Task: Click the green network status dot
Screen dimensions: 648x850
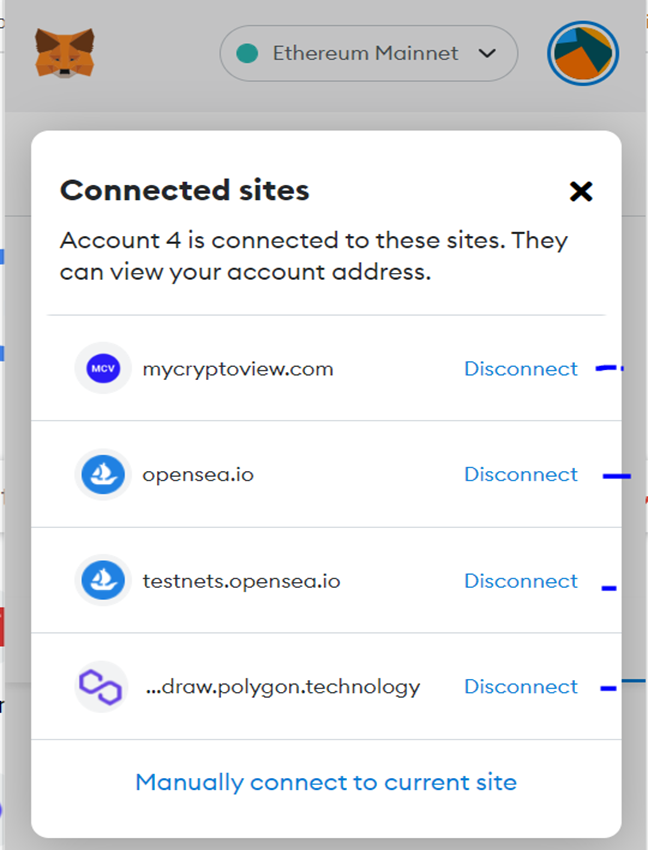Action: click(247, 53)
